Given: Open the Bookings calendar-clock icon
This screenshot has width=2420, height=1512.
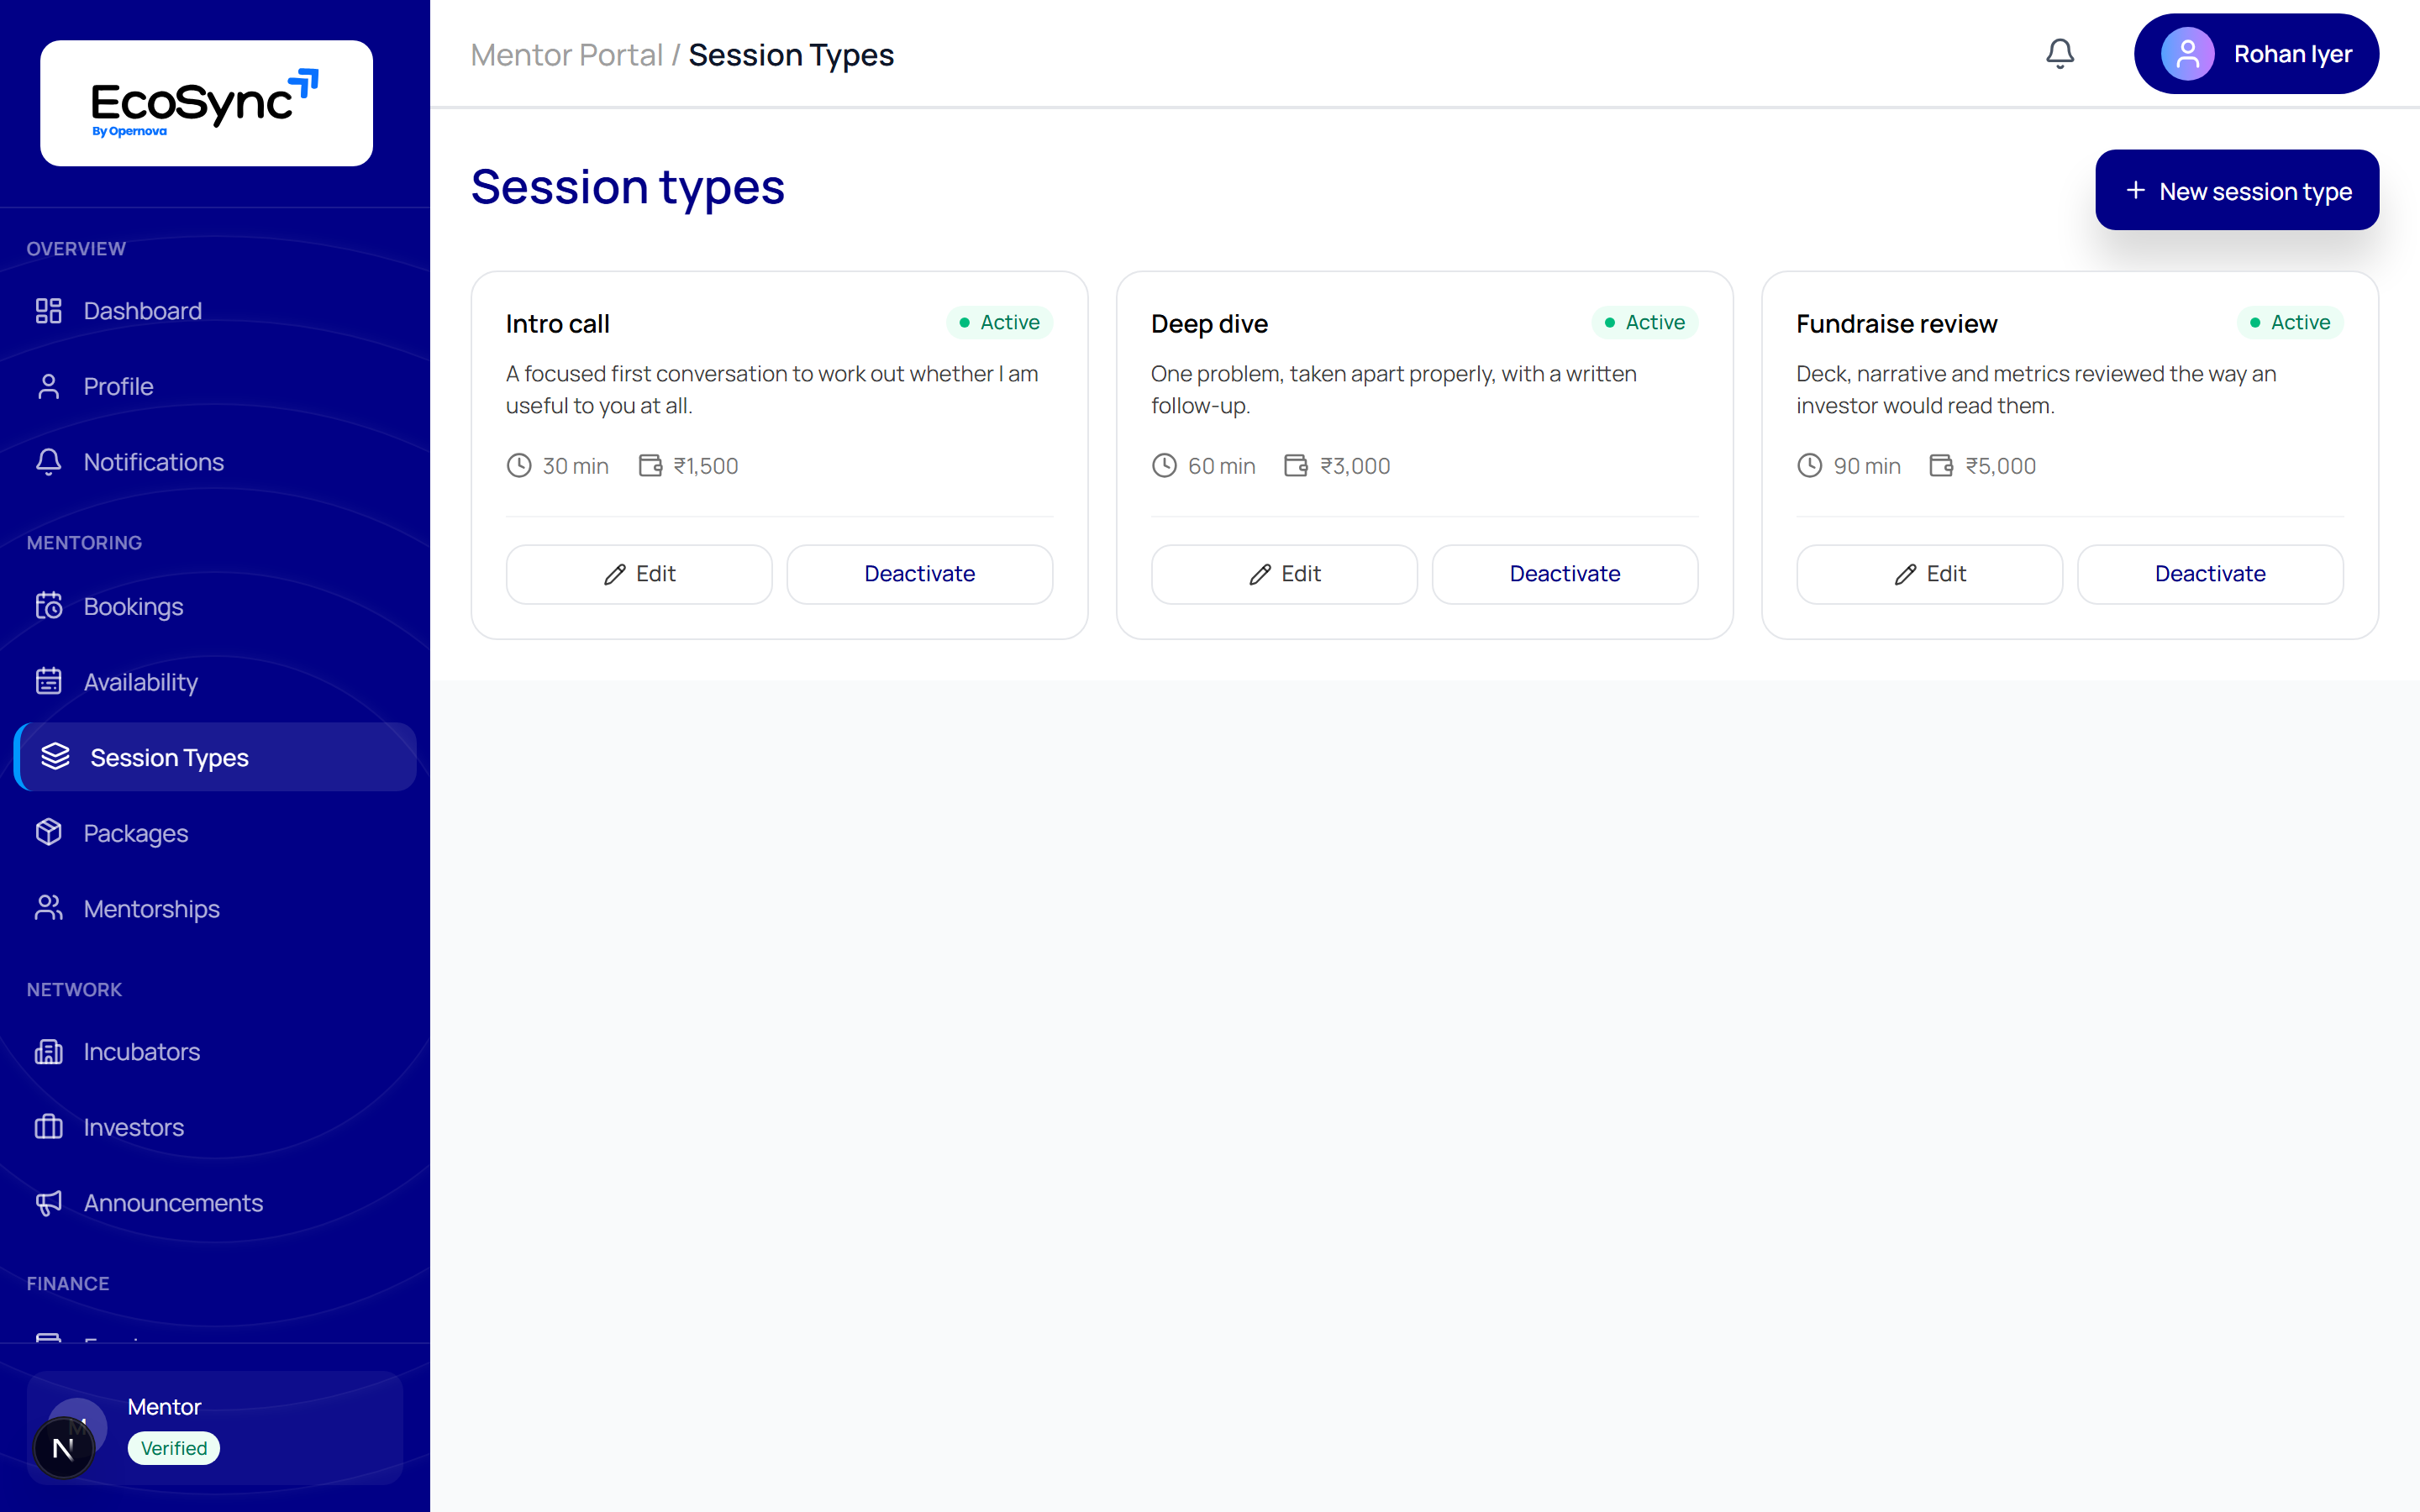Looking at the screenshot, I should 48,606.
